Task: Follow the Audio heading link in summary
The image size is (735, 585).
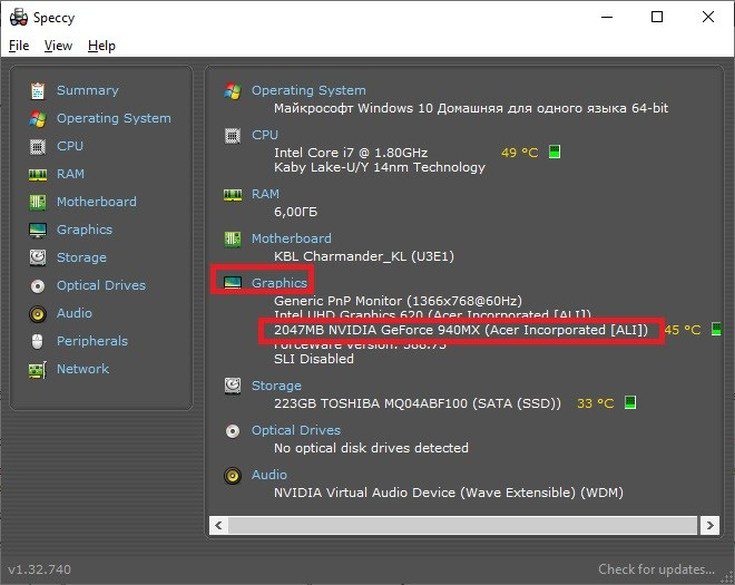Action: [x=269, y=475]
